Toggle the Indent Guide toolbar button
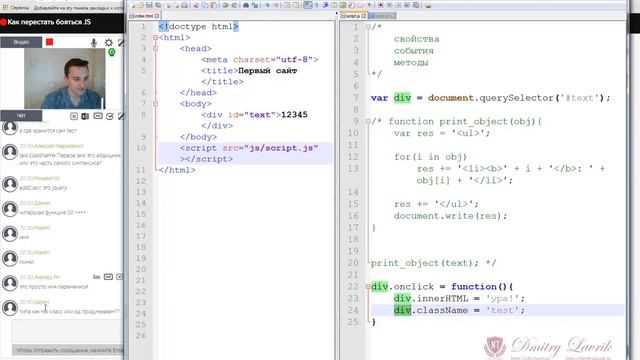Image resolution: width=640 pixels, height=360 pixels. click(325, 5)
